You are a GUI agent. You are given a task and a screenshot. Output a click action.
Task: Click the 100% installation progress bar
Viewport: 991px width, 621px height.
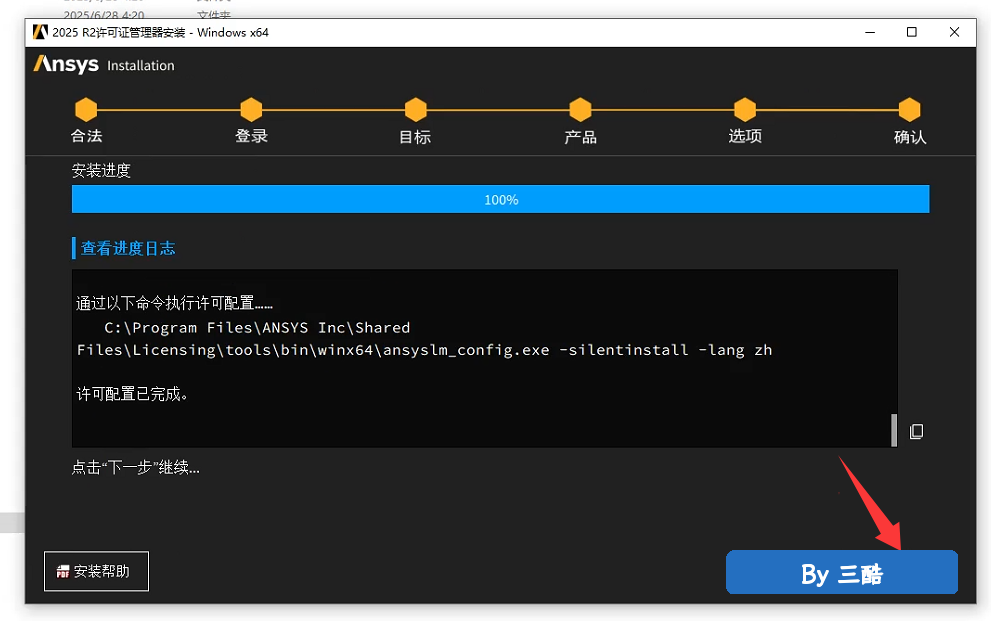coord(501,199)
